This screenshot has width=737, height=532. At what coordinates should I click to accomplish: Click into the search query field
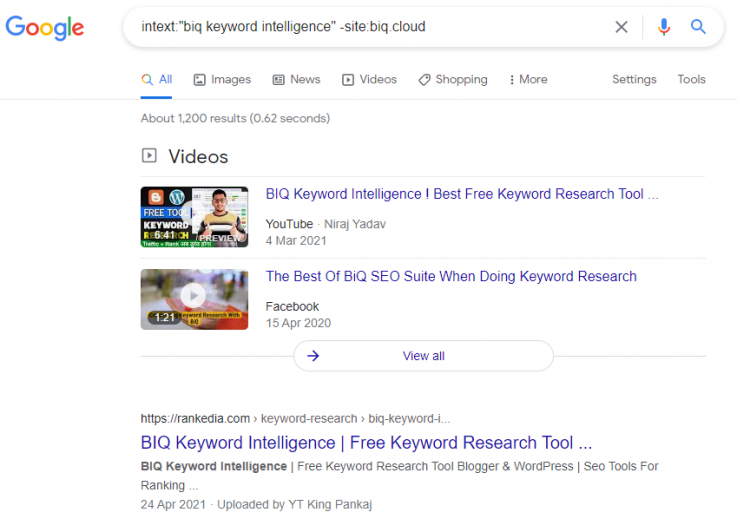point(367,27)
